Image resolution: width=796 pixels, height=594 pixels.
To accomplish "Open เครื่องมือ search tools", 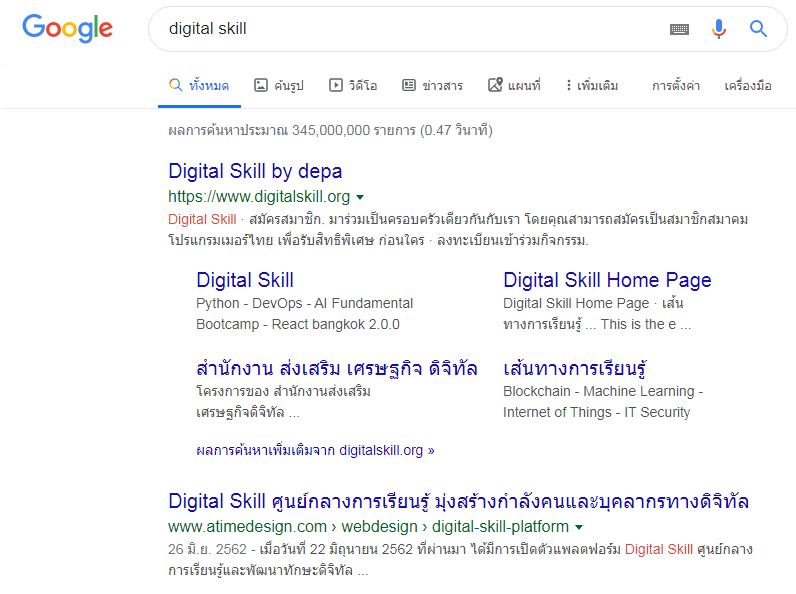I will [748, 85].
